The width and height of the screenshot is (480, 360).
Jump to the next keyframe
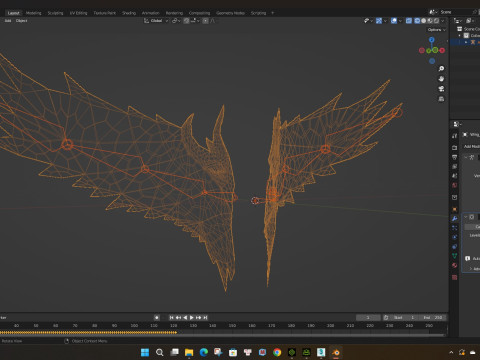199,317
